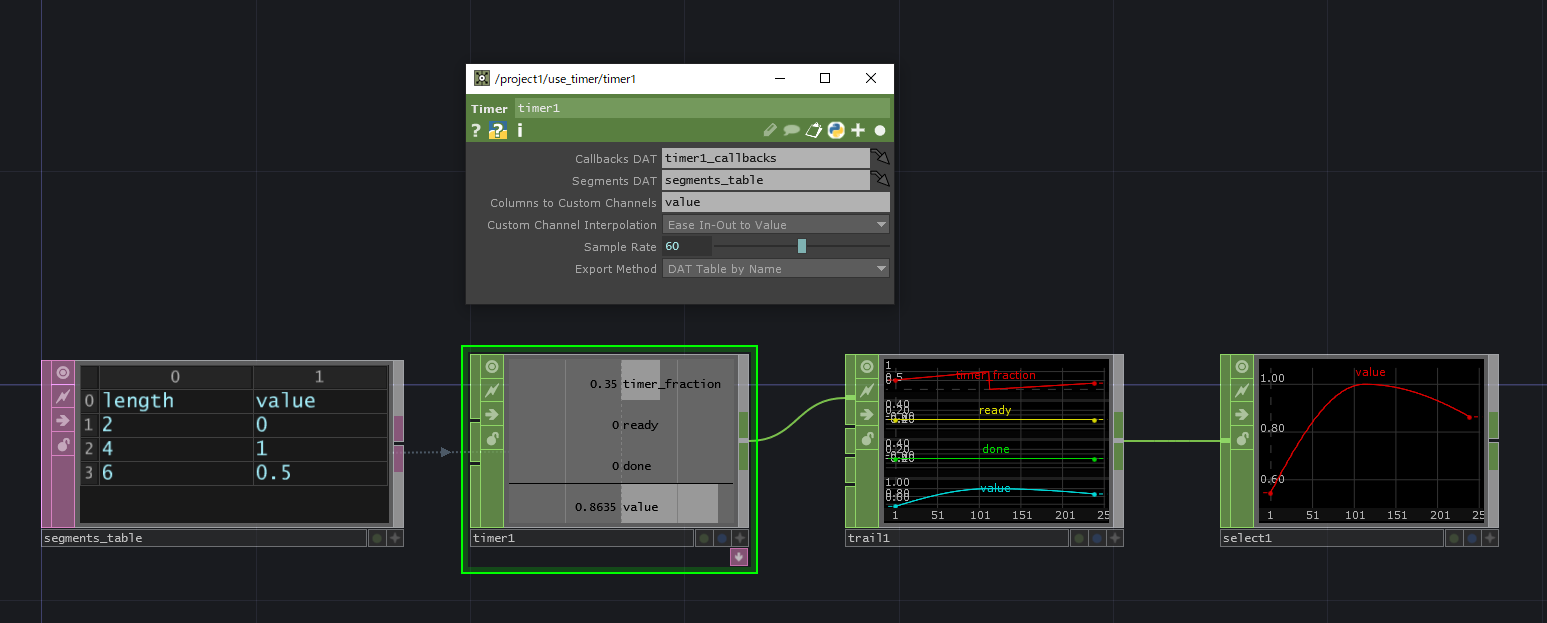Click blue flag on select1 footer
This screenshot has width=1547, height=623.
[x=1472, y=538]
